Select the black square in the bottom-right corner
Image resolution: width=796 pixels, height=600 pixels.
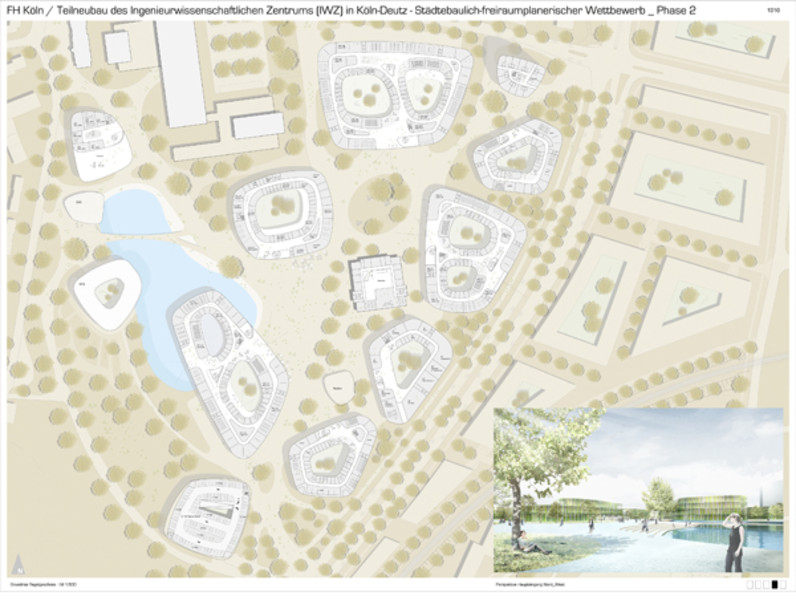tap(773, 584)
